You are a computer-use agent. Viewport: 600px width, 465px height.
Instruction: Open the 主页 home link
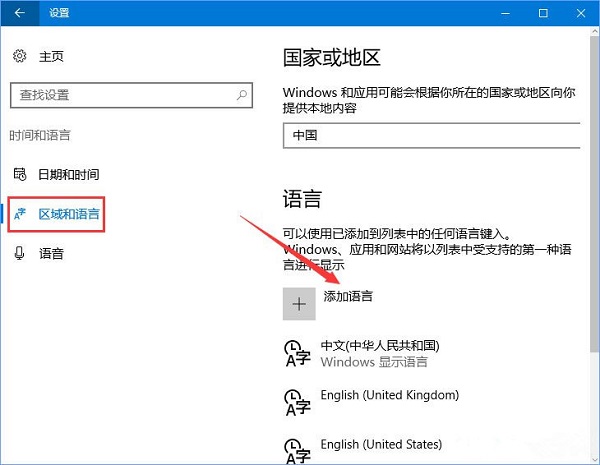pyautogui.click(x=51, y=57)
